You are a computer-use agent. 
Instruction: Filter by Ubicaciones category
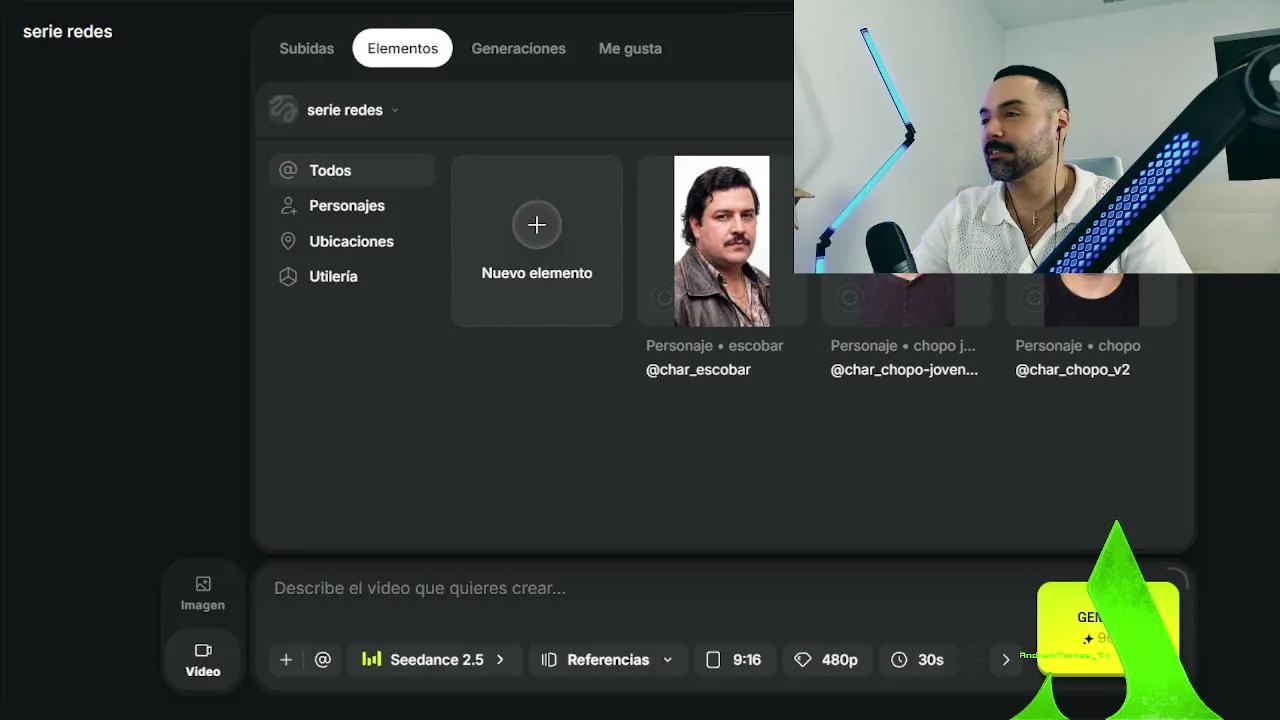(352, 241)
